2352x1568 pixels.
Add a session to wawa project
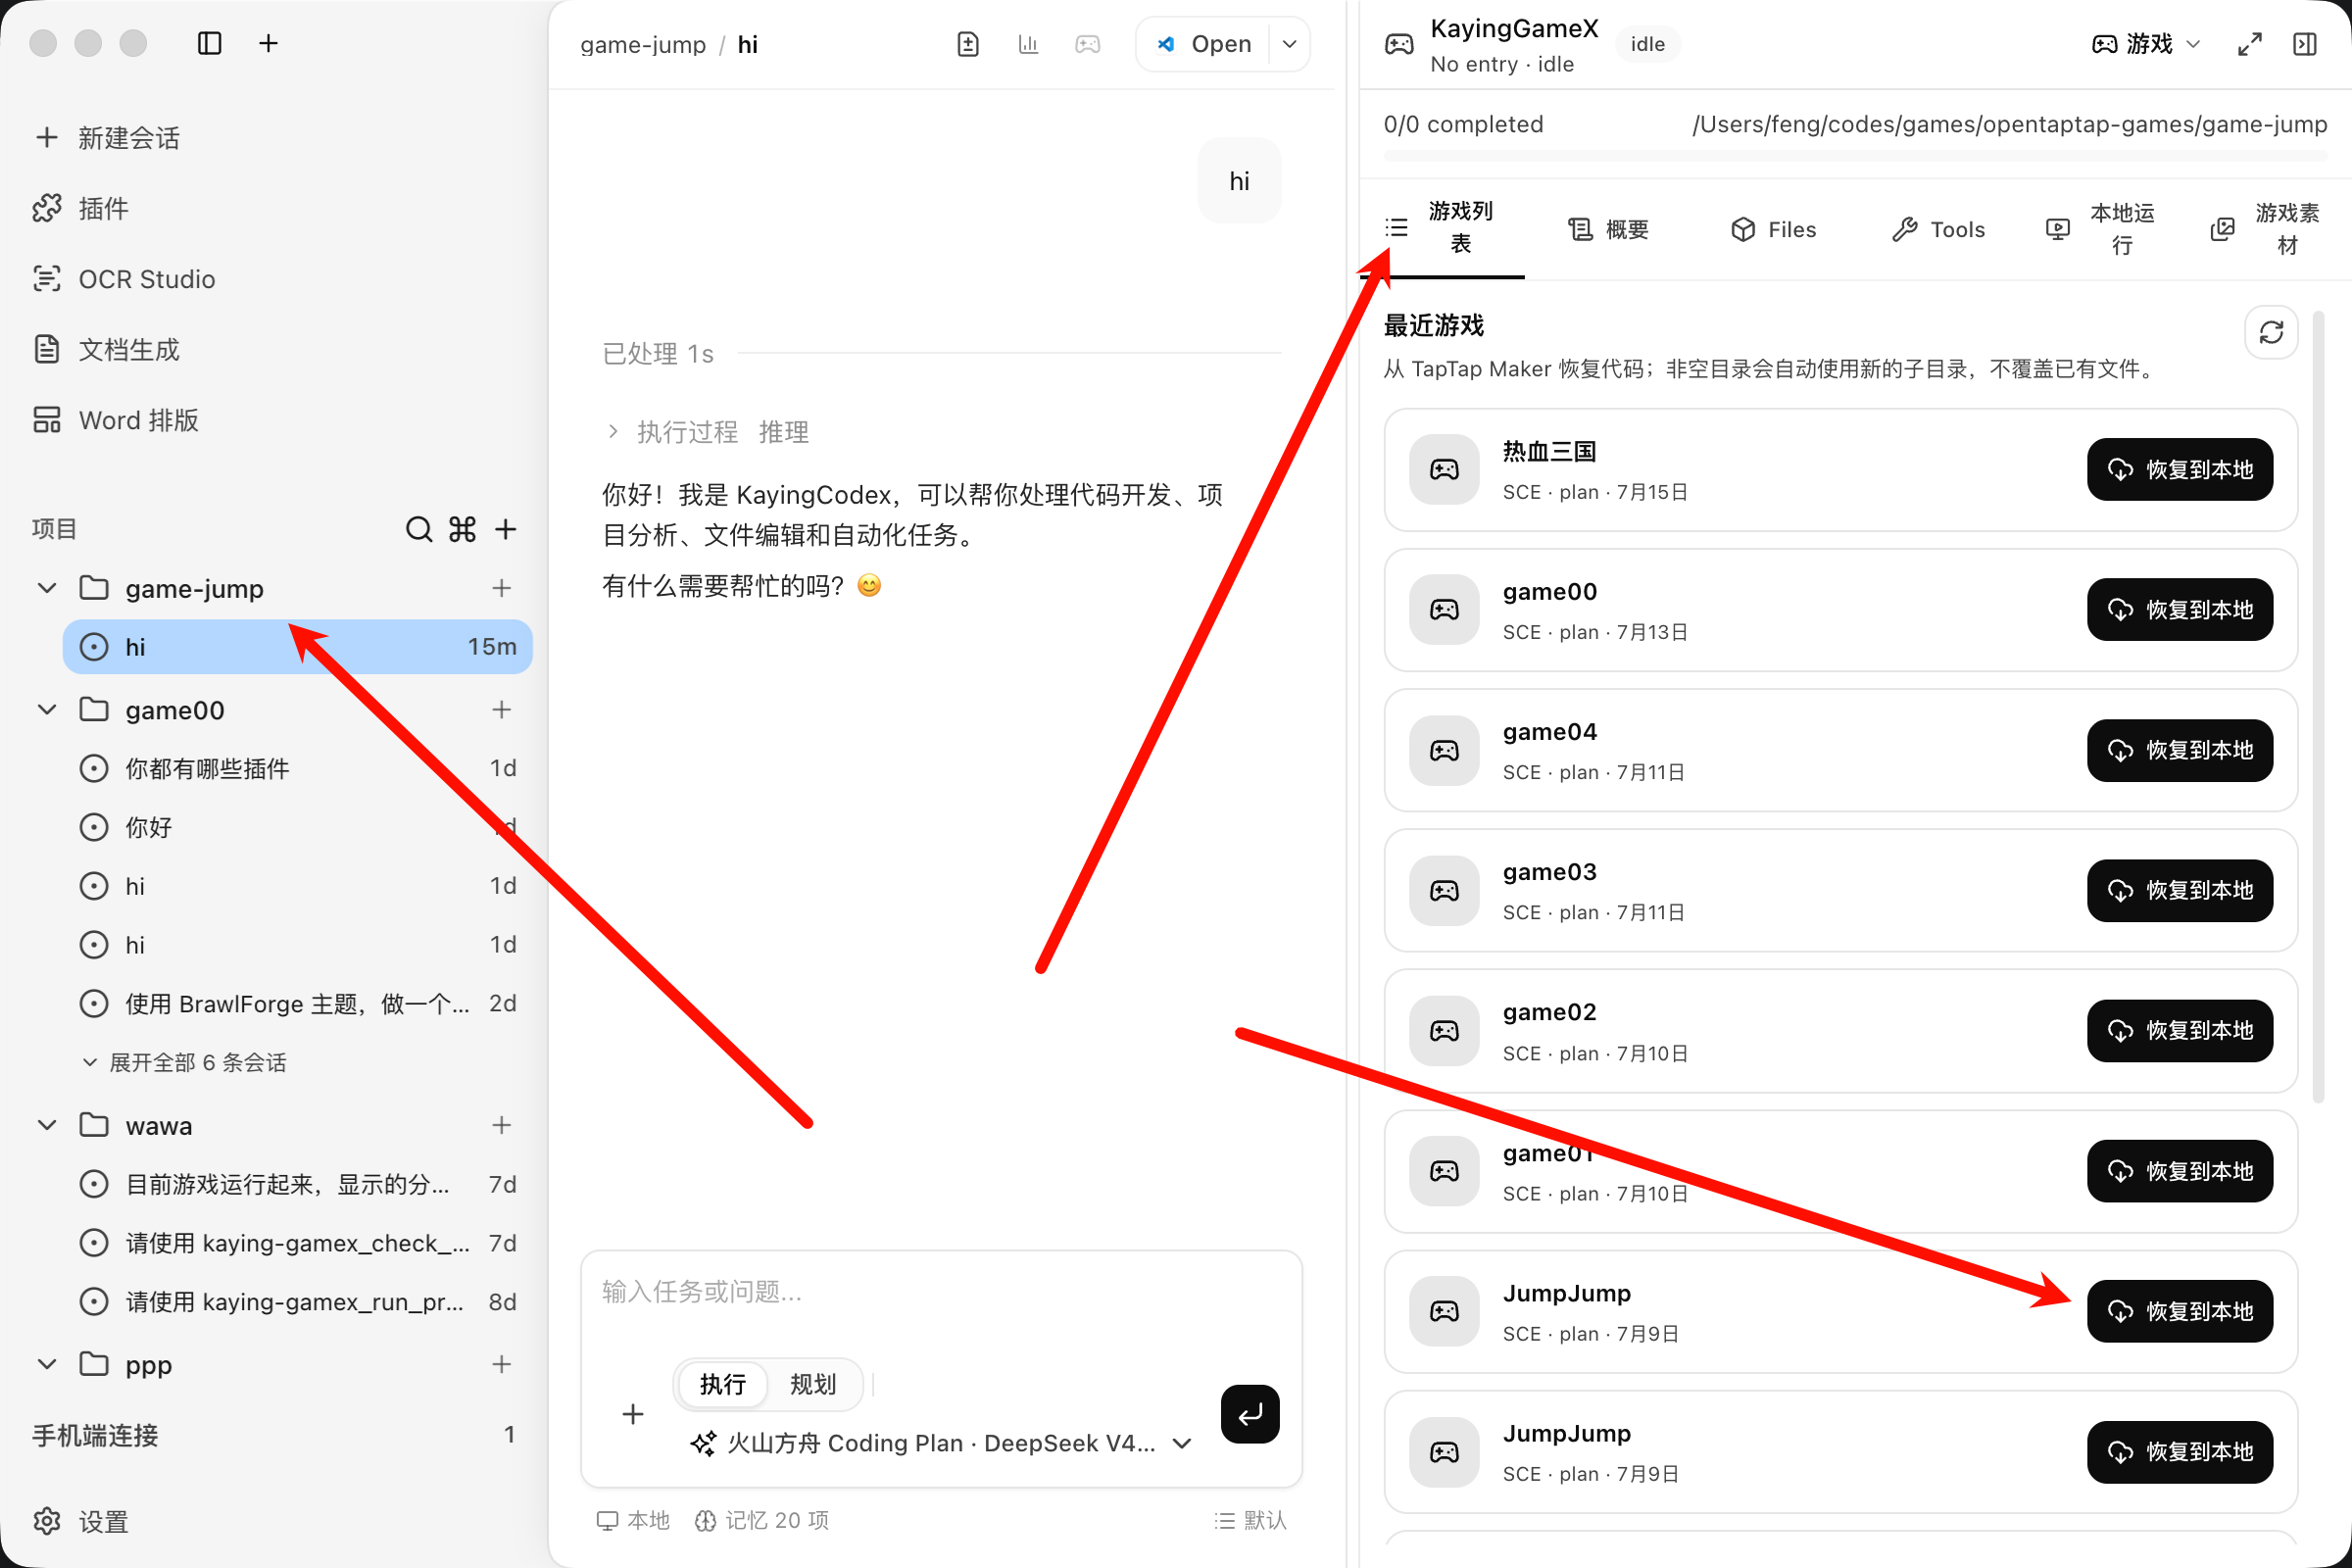click(x=502, y=1125)
